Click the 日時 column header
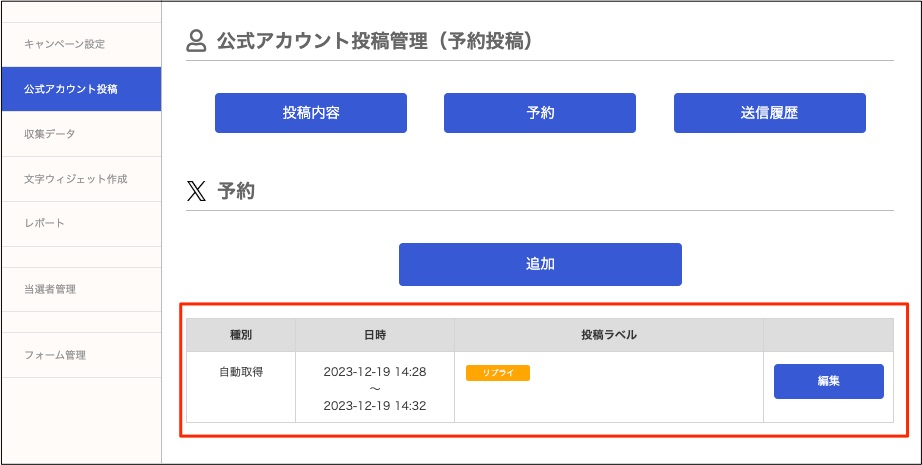The image size is (922, 465). pyautogui.click(x=375, y=335)
